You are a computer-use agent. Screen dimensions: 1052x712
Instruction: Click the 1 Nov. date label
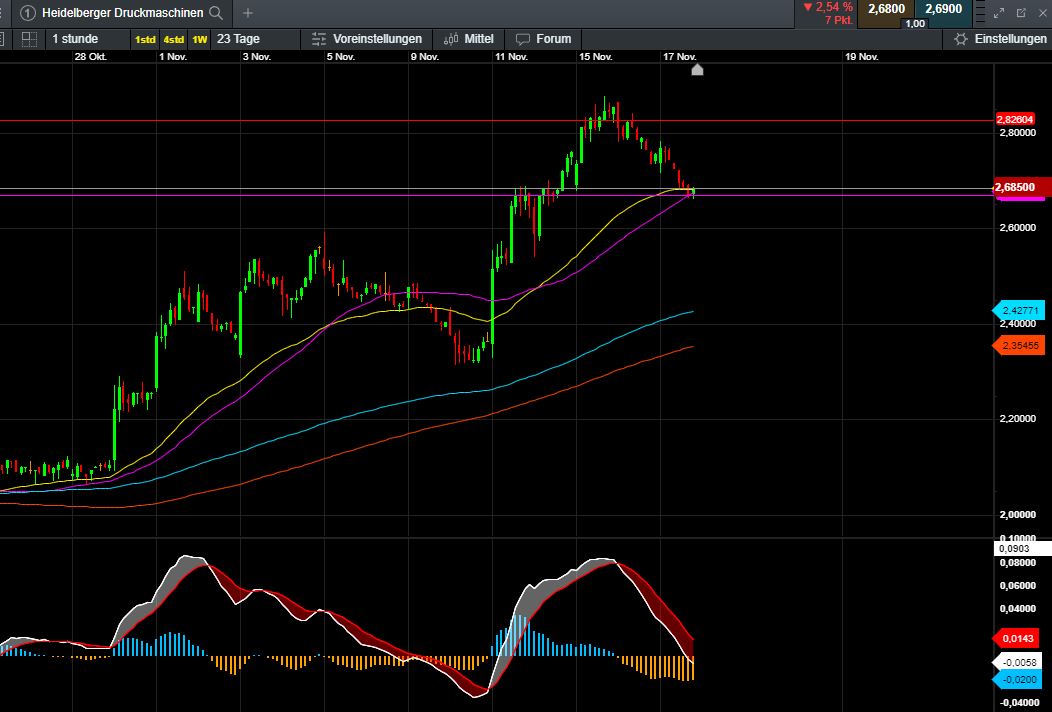coord(173,57)
